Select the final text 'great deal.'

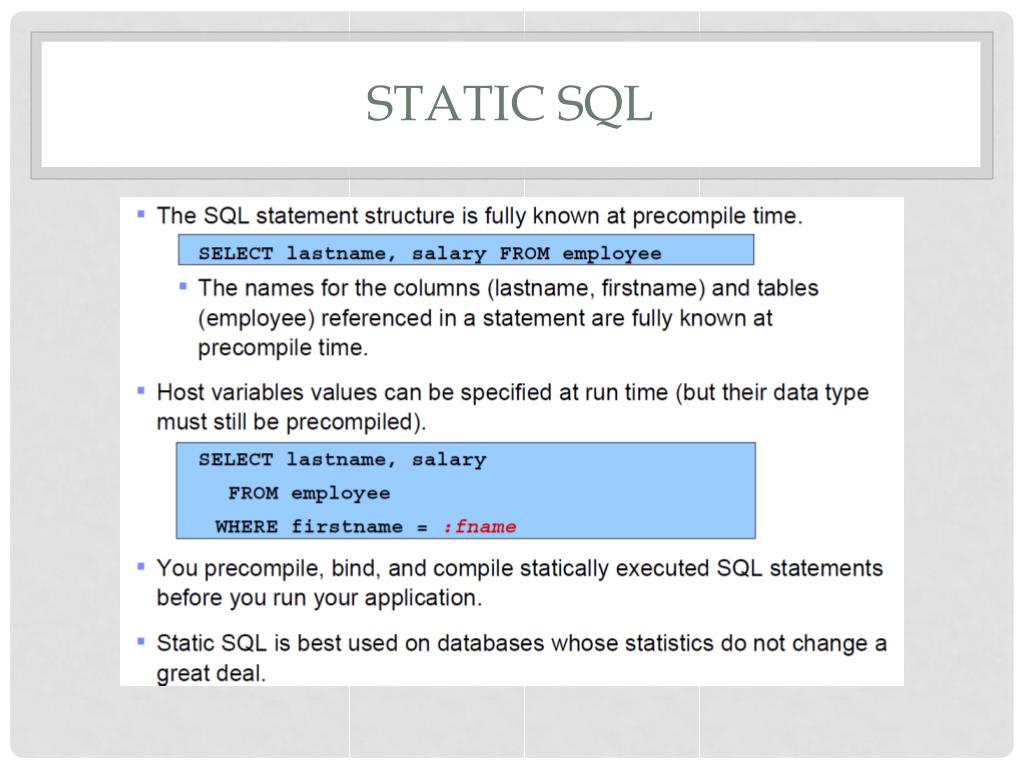(211, 673)
